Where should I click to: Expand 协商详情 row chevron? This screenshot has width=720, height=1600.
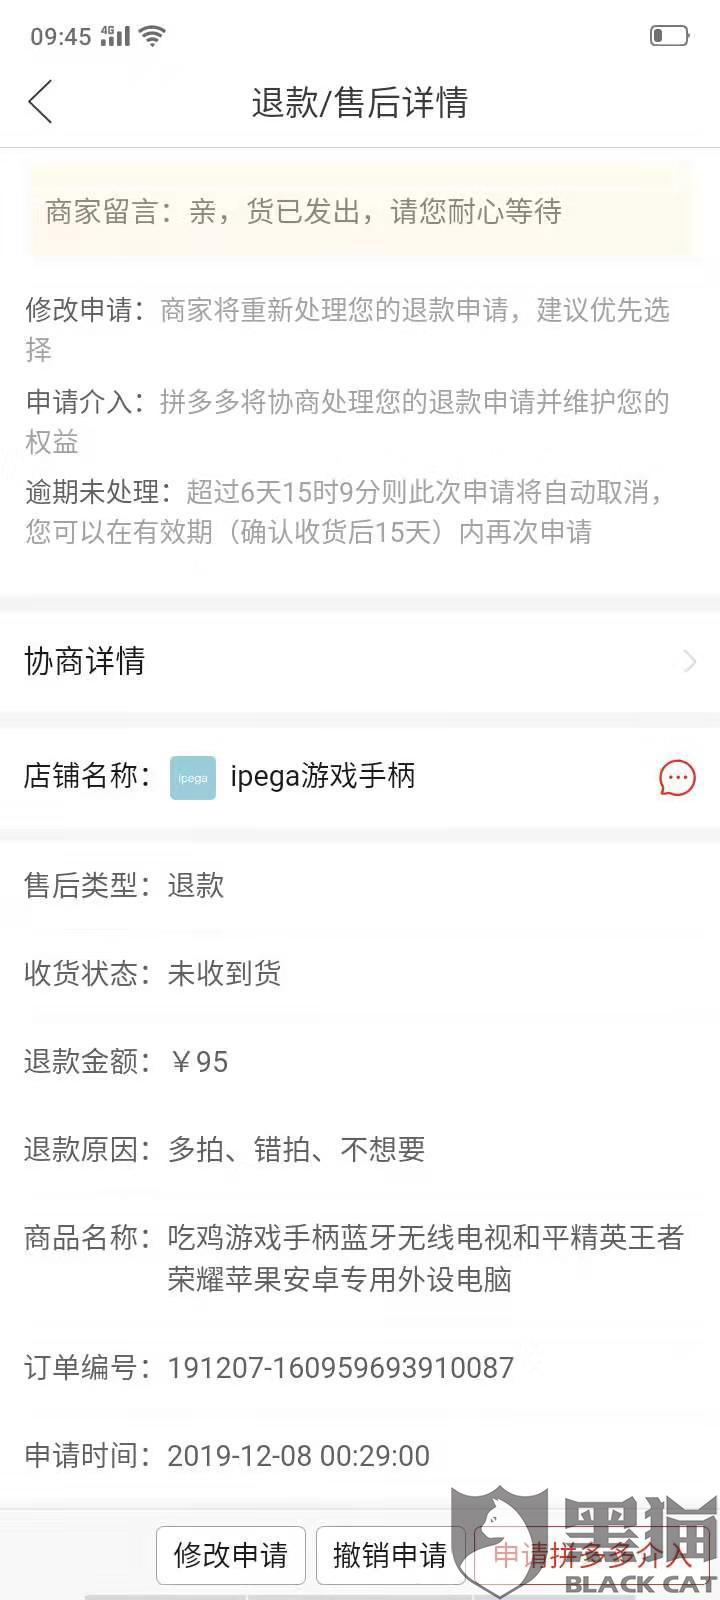[x=689, y=661]
